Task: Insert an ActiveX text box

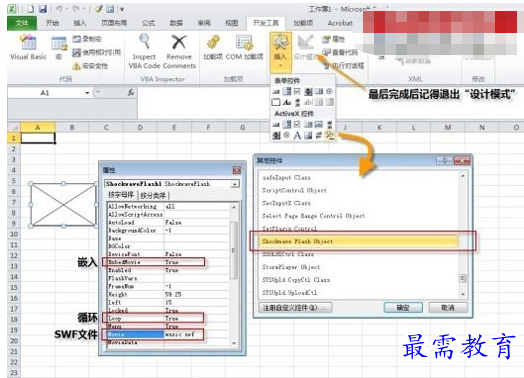Action: click(318, 125)
